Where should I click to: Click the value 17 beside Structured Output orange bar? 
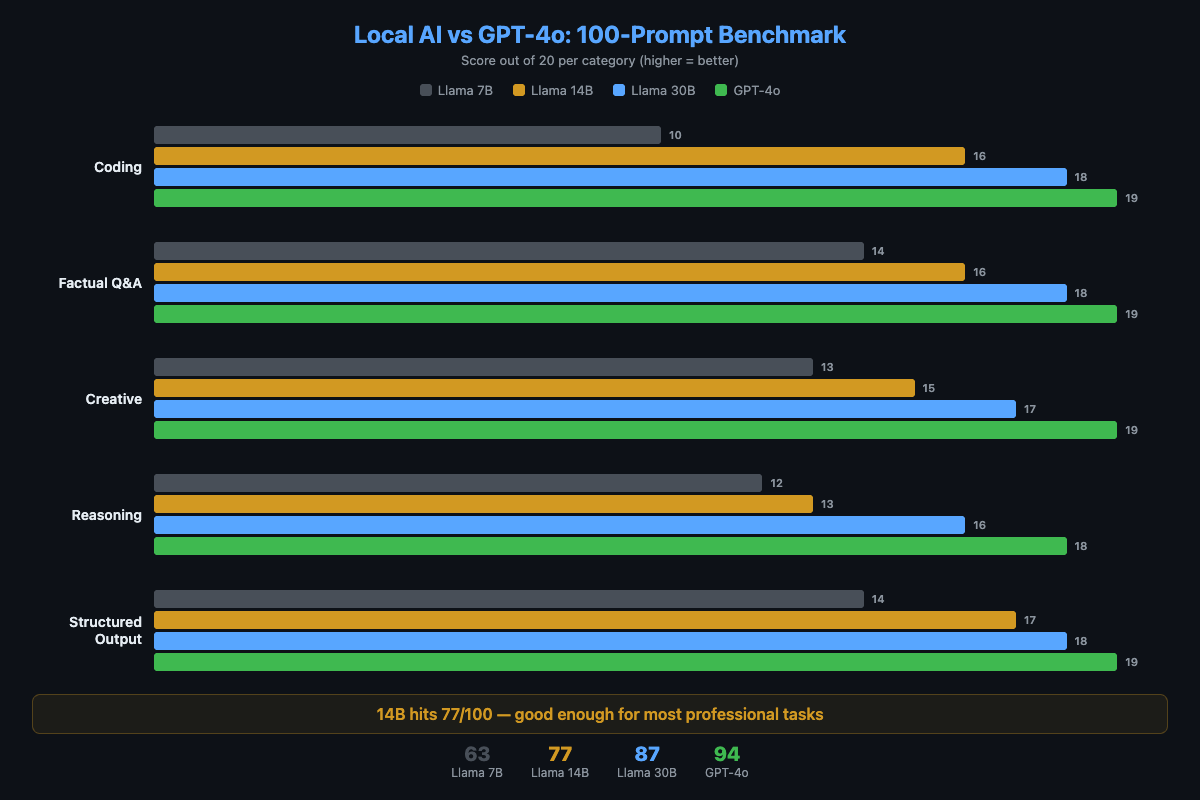click(x=1030, y=620)
